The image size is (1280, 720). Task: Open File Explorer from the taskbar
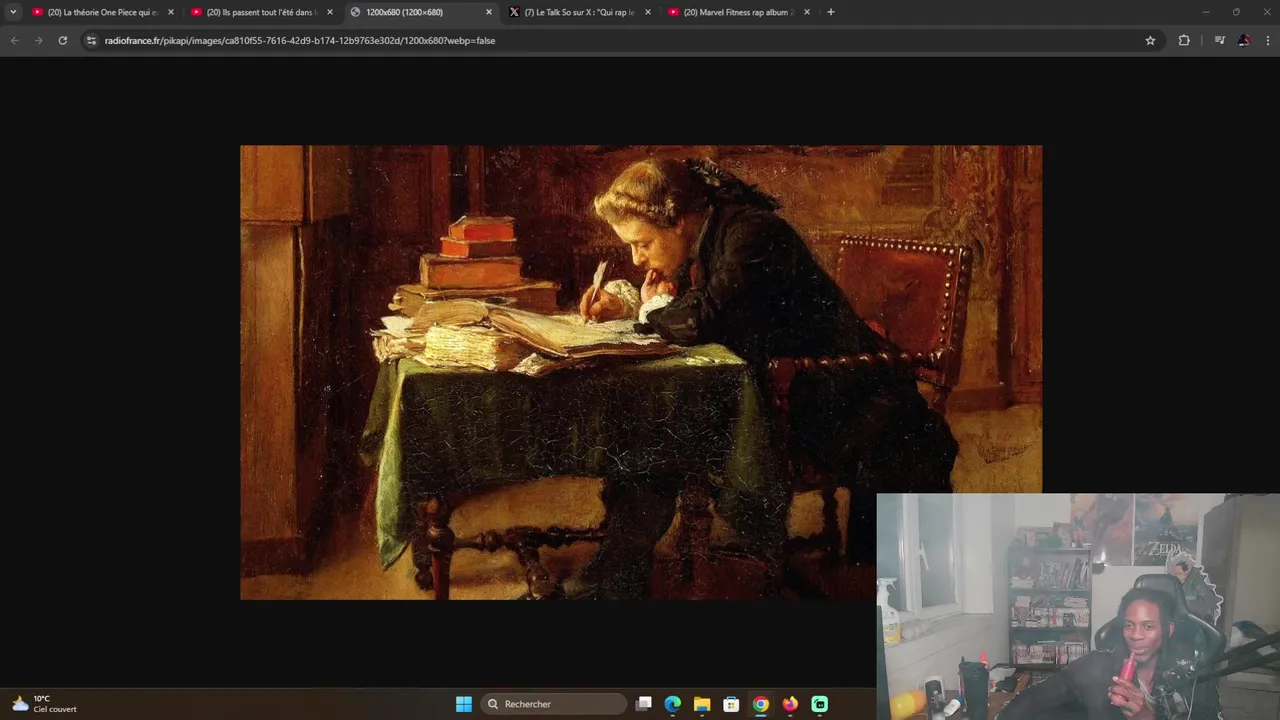(x=702, y=704)
